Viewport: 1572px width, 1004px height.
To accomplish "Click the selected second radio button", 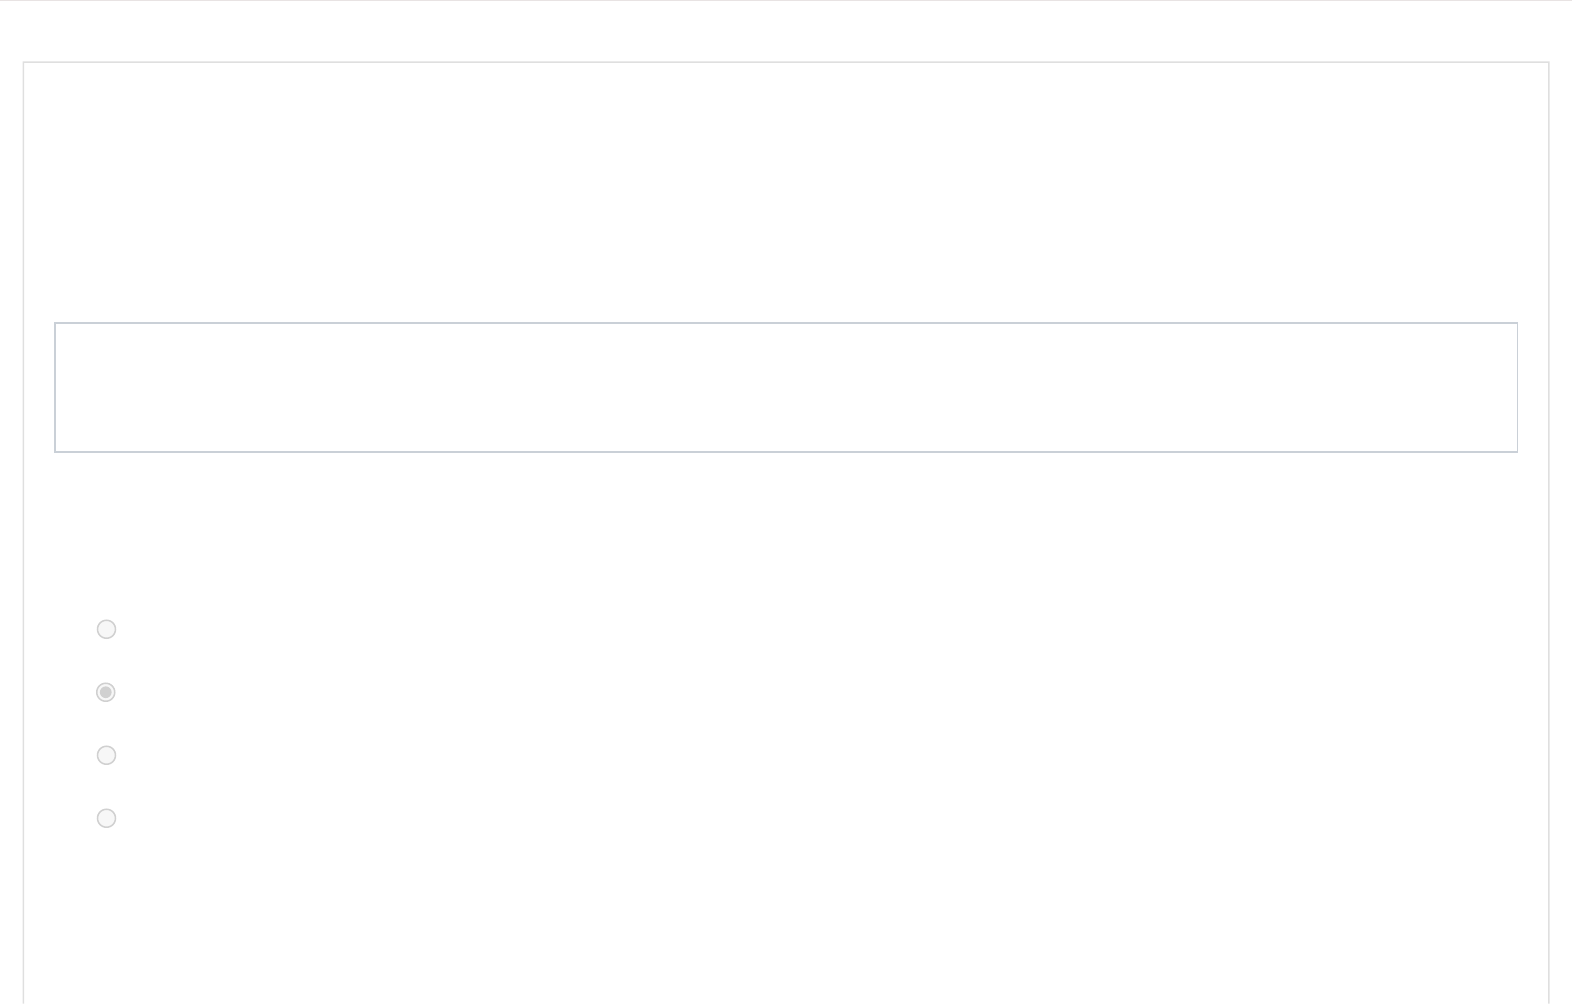I will point(106,692).
